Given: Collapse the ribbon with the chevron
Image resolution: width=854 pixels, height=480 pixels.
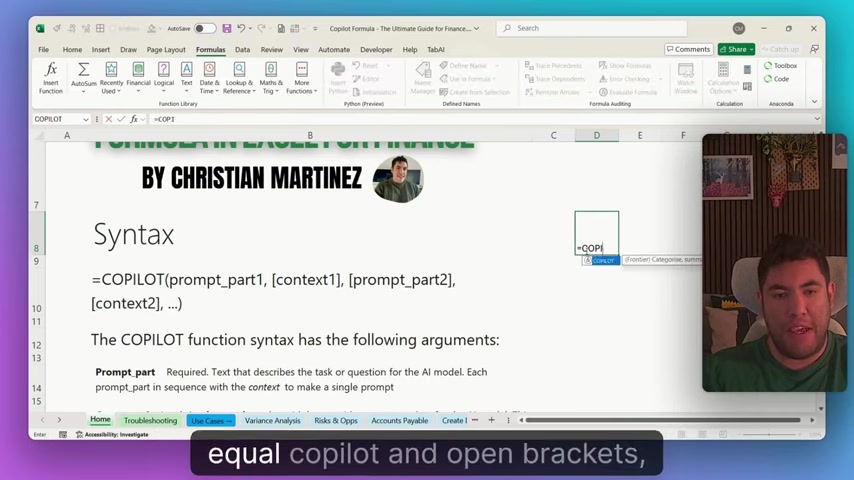Looking at the screenshot, I should point(814,102).
